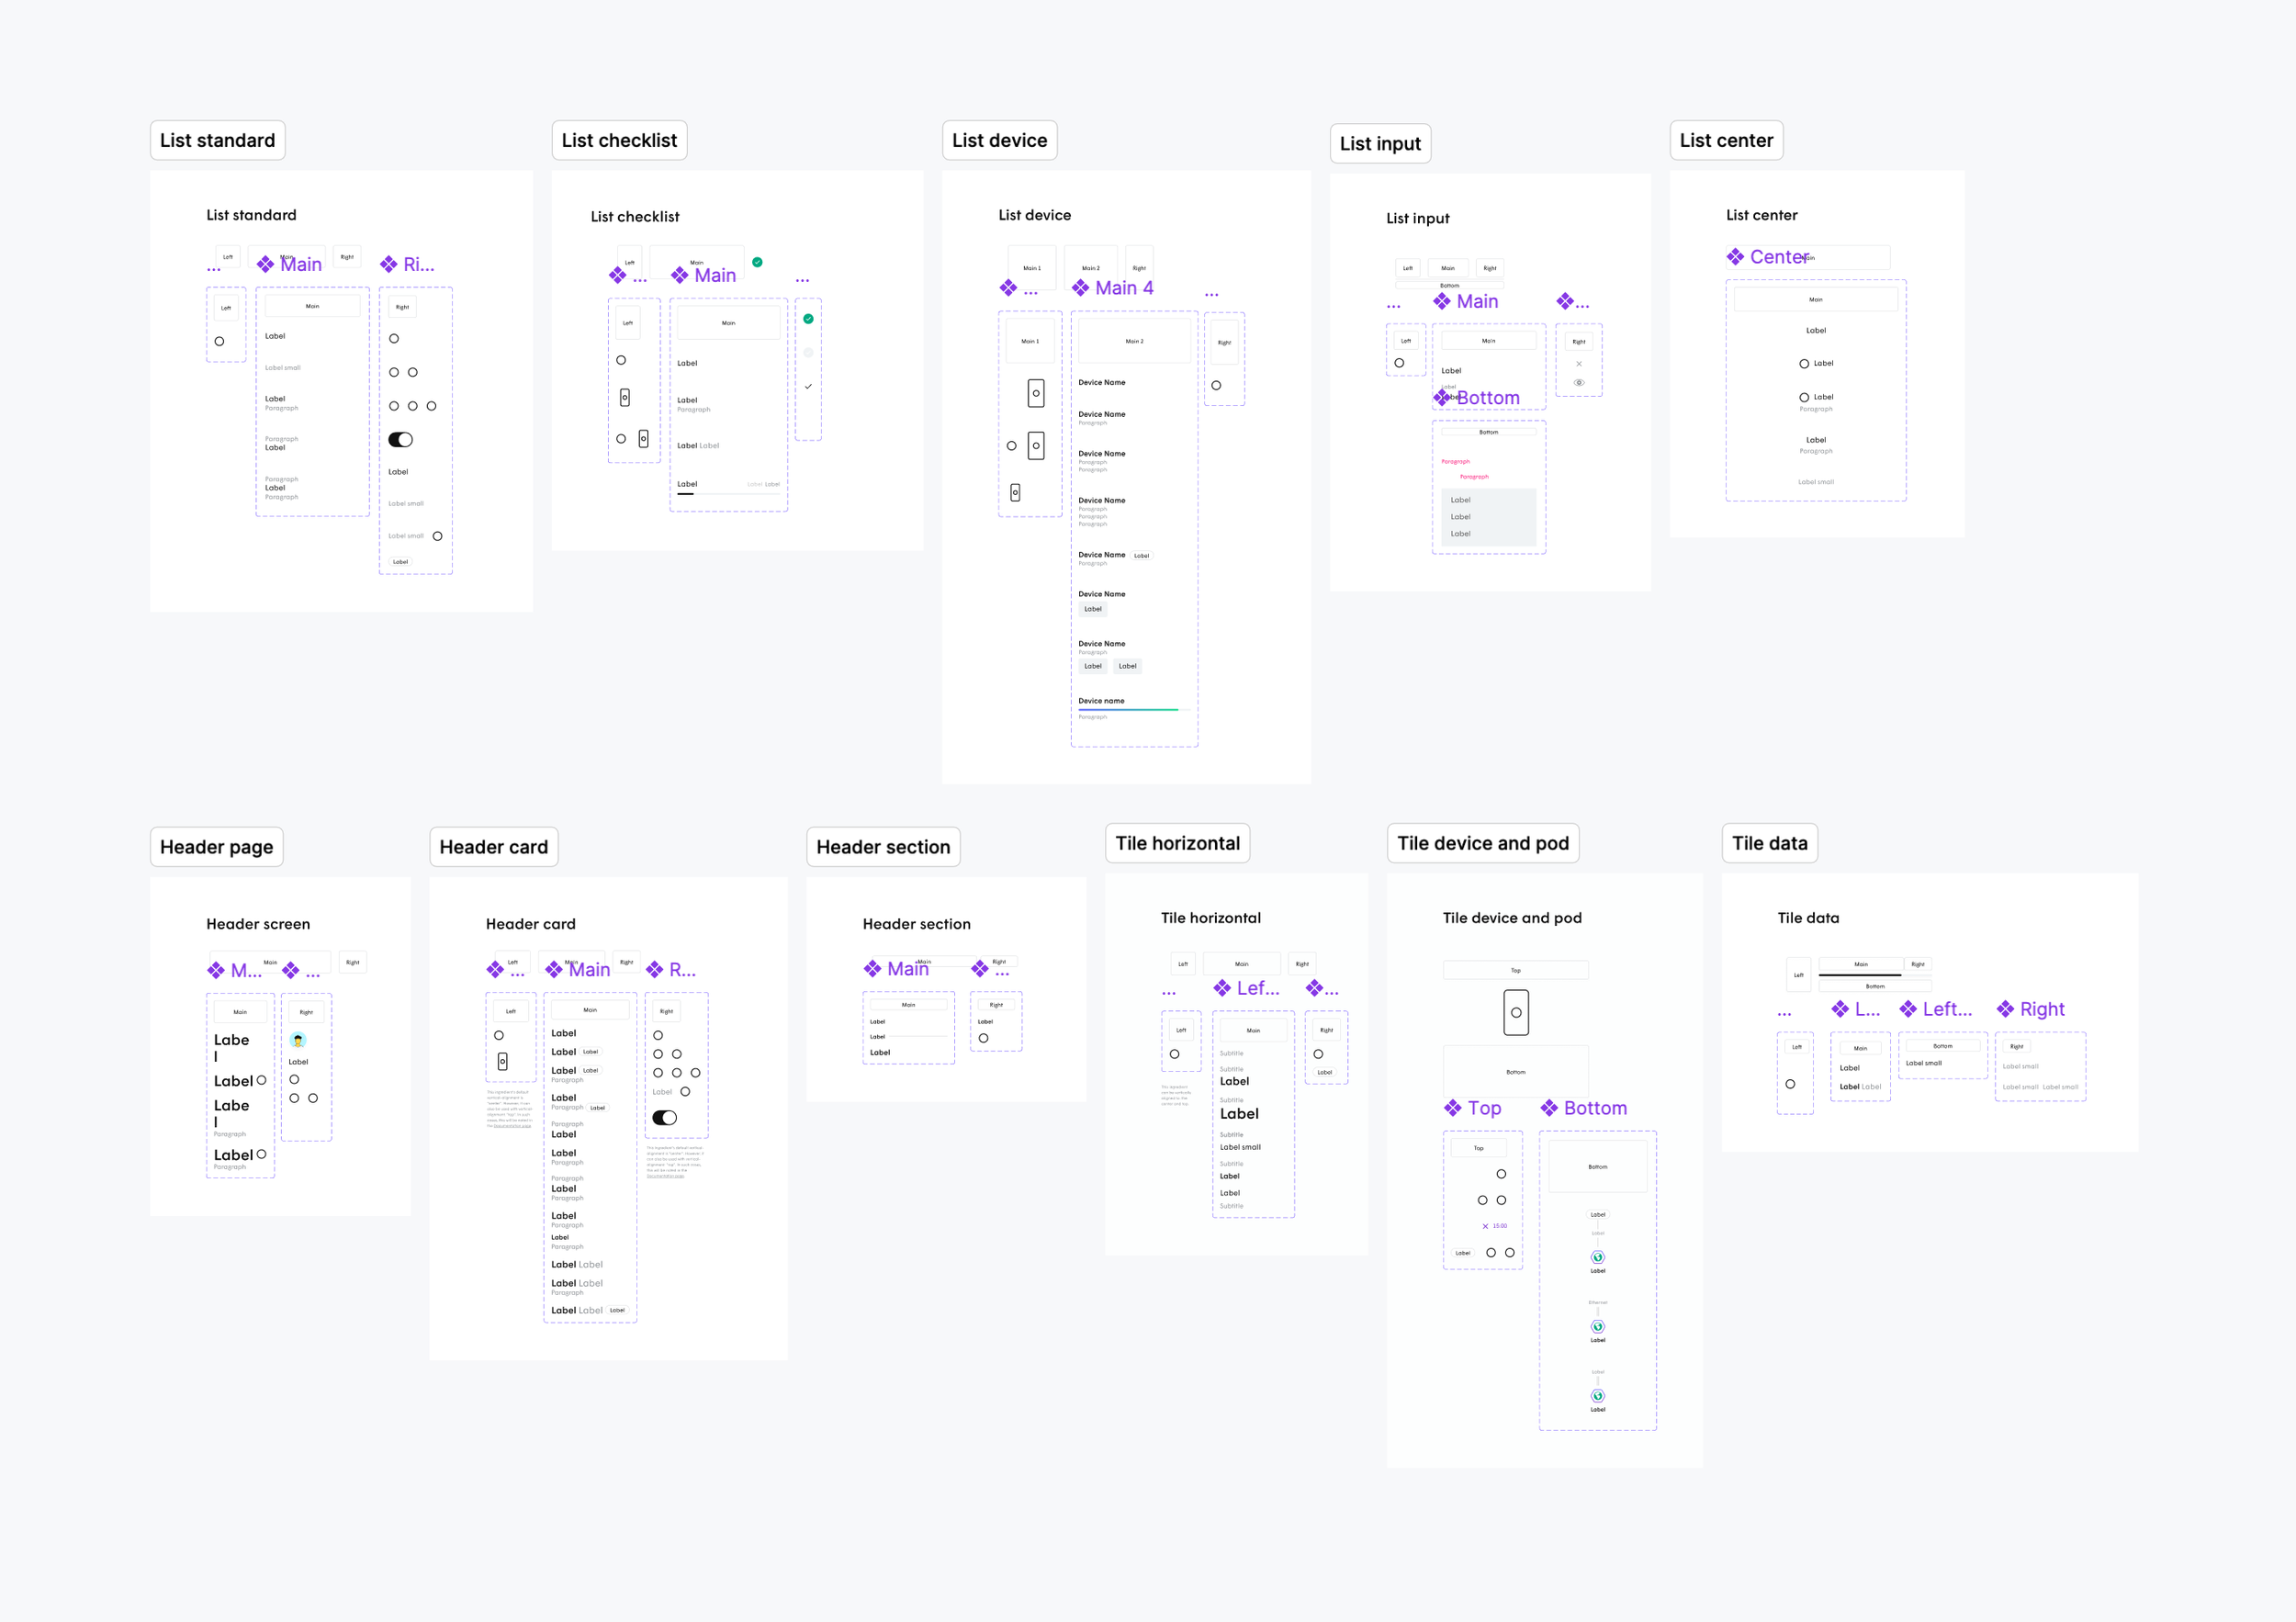Click the Header card section title tag
Image resolution: width=2296 pixels, height=1622 pixels.
click(x=493, y=847)
